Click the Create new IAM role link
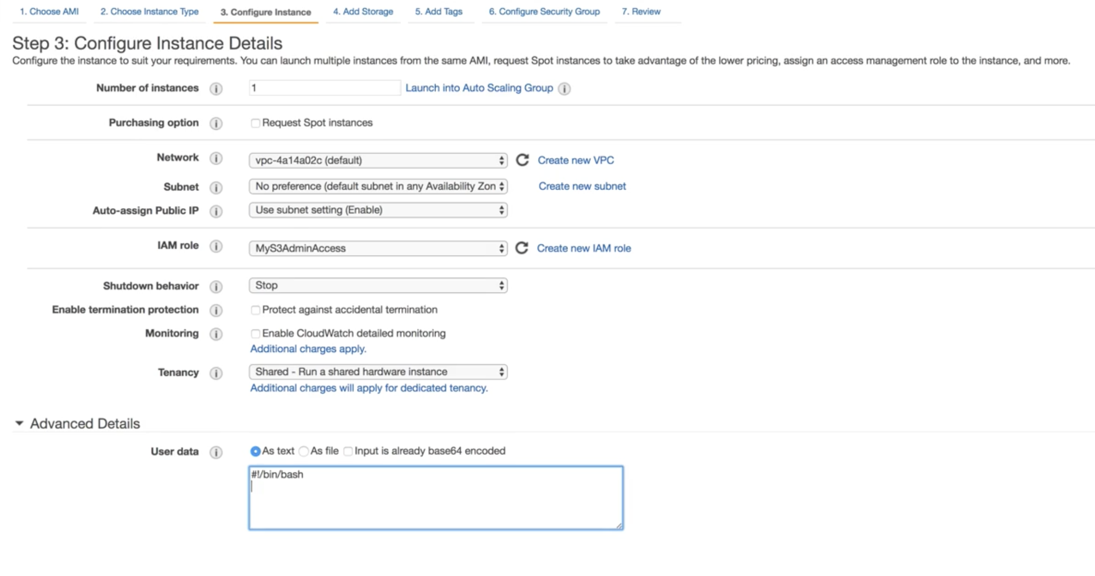 tap(587, 246)
